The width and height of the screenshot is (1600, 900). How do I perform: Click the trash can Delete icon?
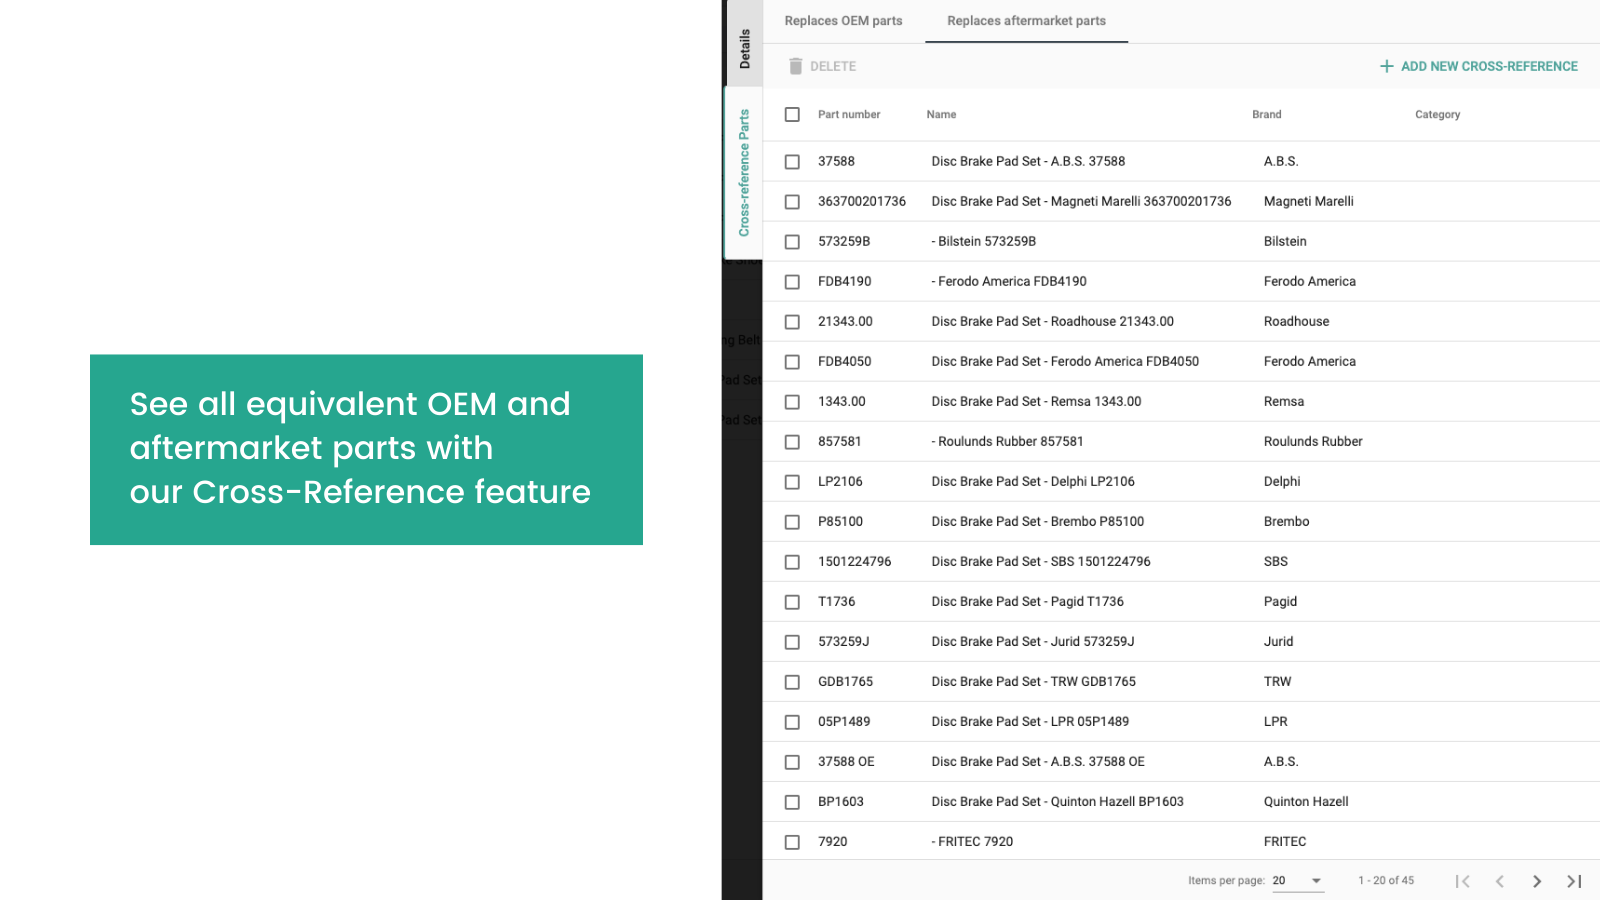[x=796, y=66]
